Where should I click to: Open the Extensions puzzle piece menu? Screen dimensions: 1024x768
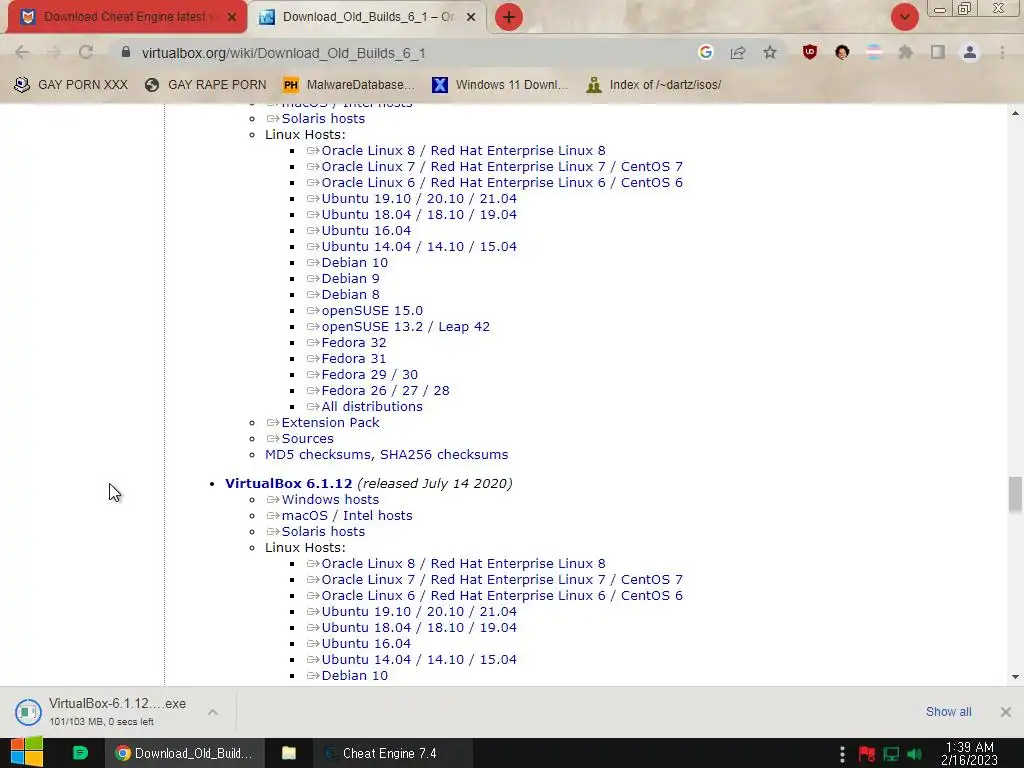(x=905, y=53)
